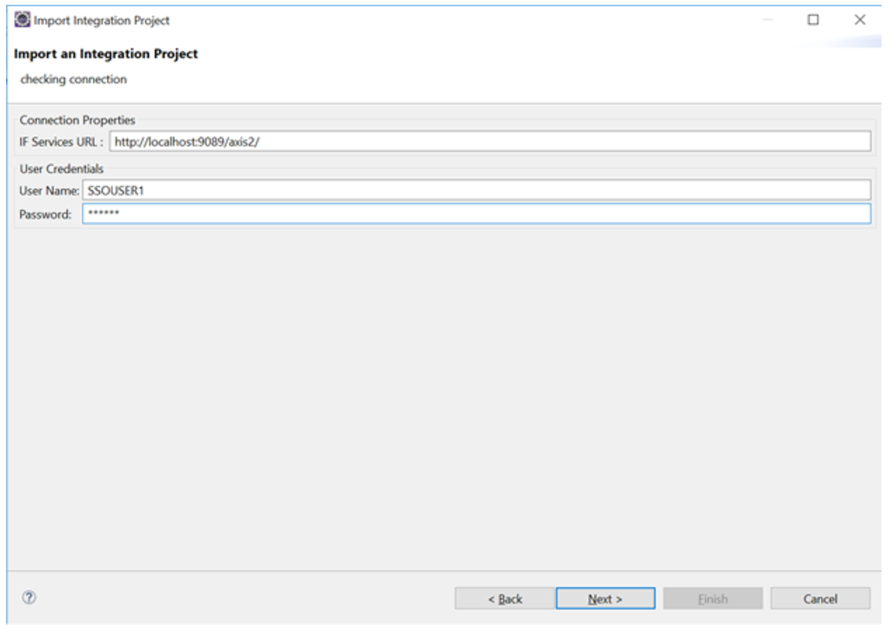Select the Password input field
Image resolution: width=888 pixels, height=631 pixels.
(x=476, y=214)
